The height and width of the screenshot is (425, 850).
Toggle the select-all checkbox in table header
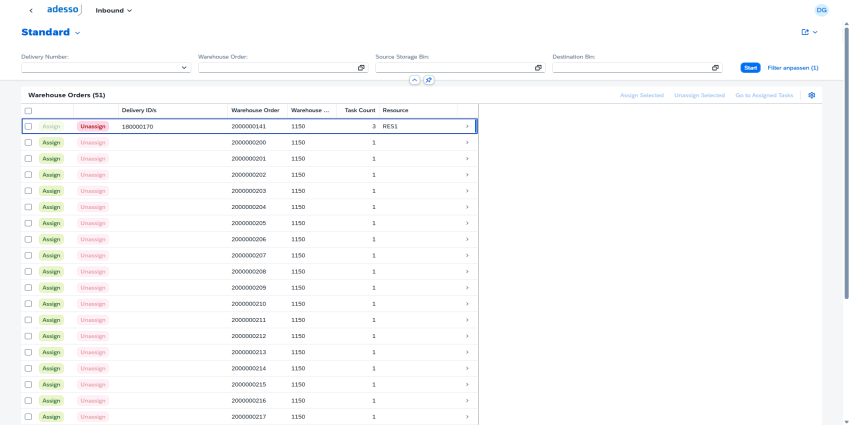click(29, 110)
